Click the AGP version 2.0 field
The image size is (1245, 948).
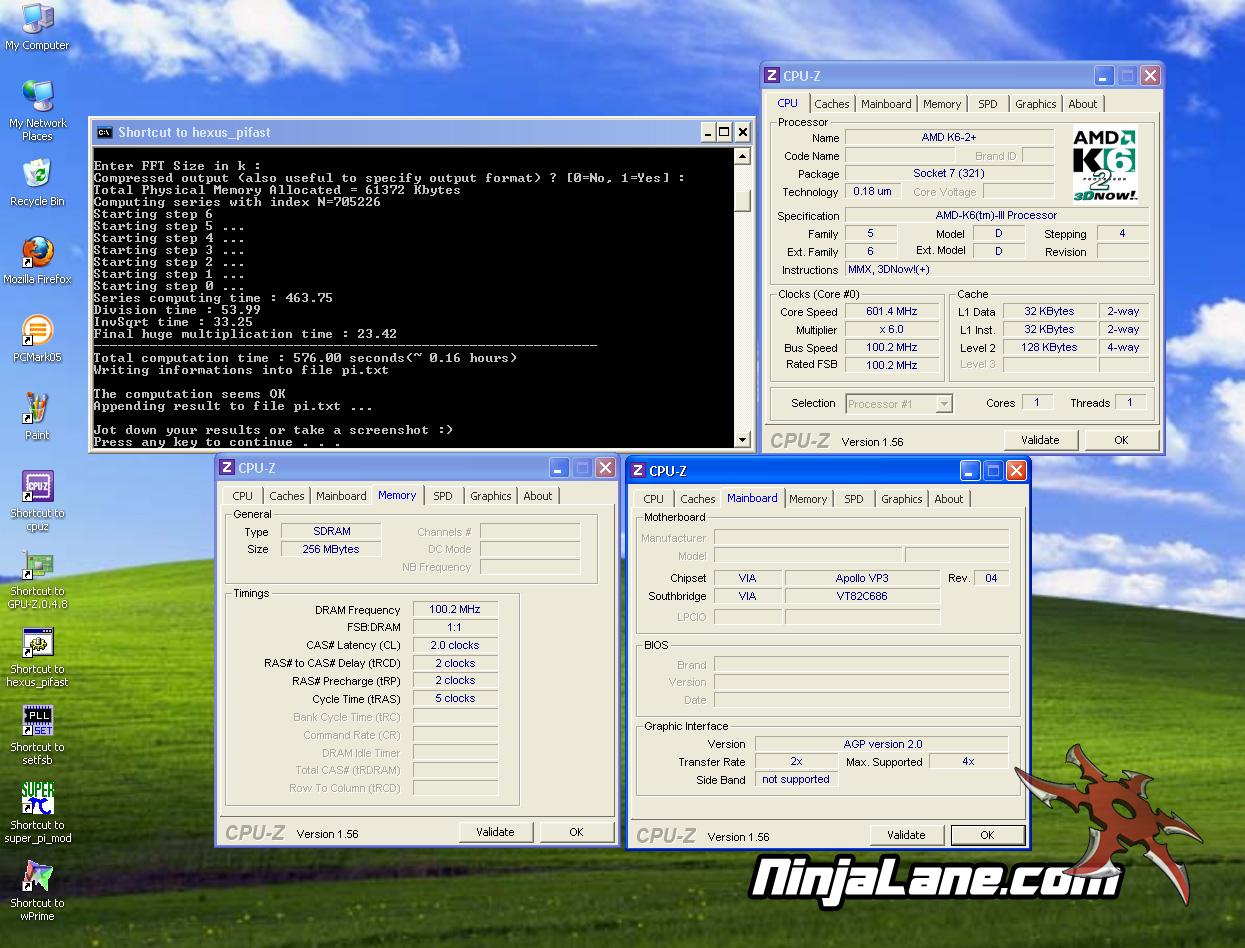[882, 744]
